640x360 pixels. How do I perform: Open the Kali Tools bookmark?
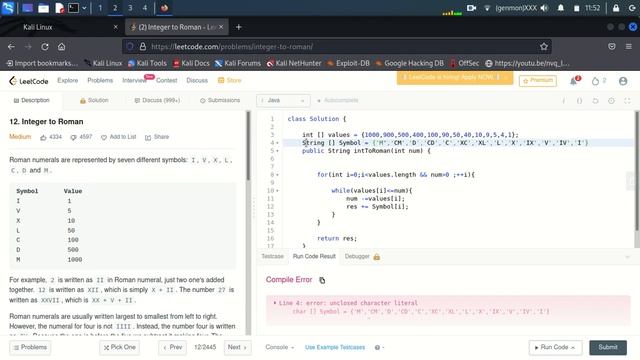click(x=147, y=63)
